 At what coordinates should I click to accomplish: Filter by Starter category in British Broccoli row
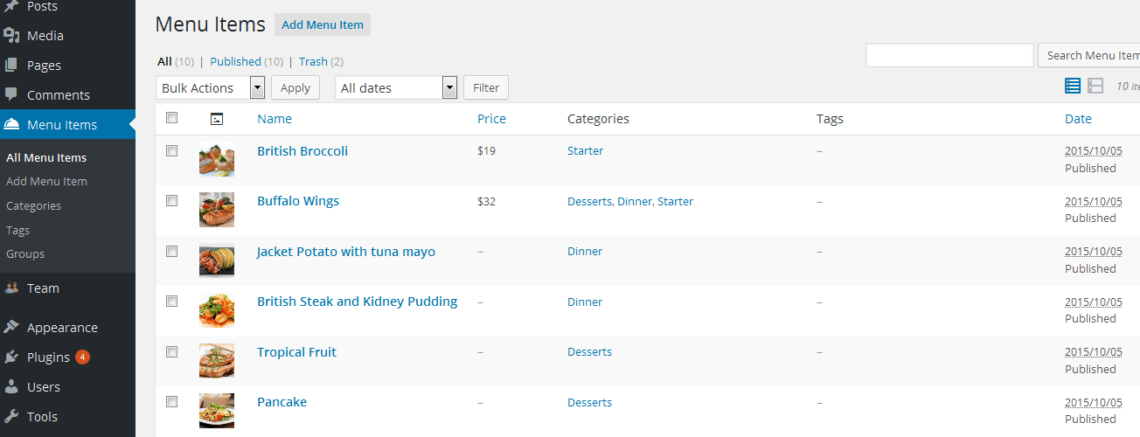click(x=585, y=151)
